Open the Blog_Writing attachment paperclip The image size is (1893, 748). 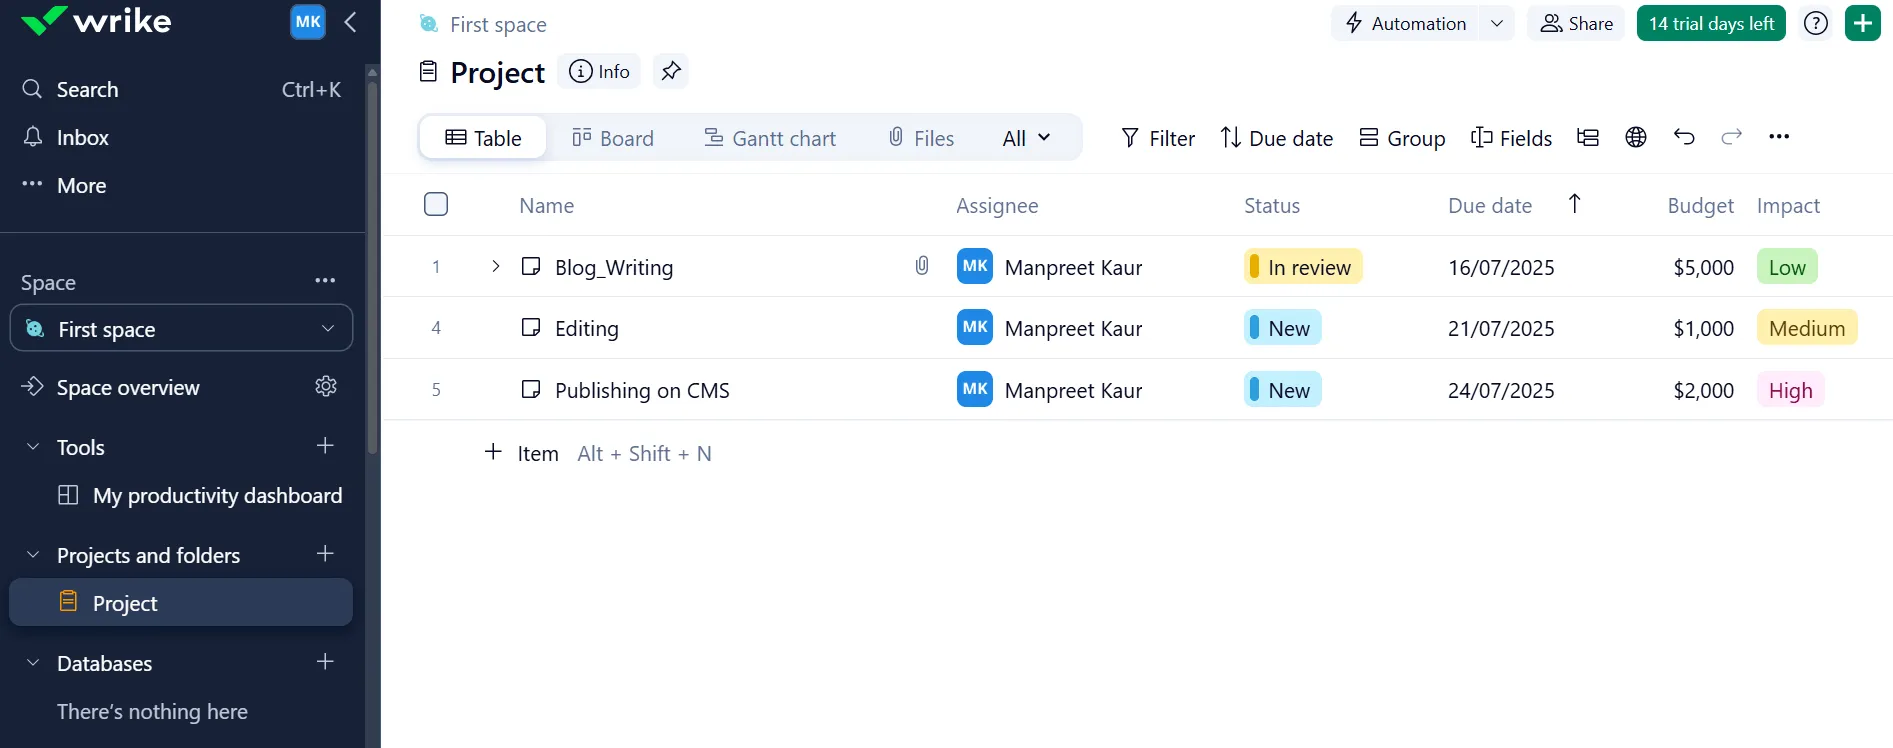tap(922, 265)
